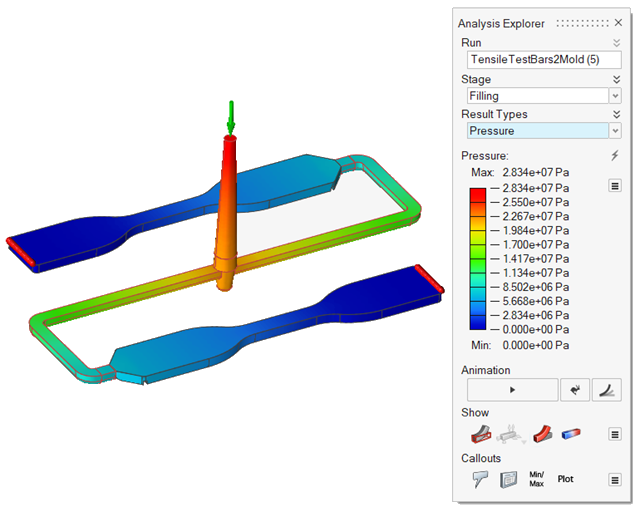
Task: Toggle the section cut show icon
Action: tap(480, 434)
